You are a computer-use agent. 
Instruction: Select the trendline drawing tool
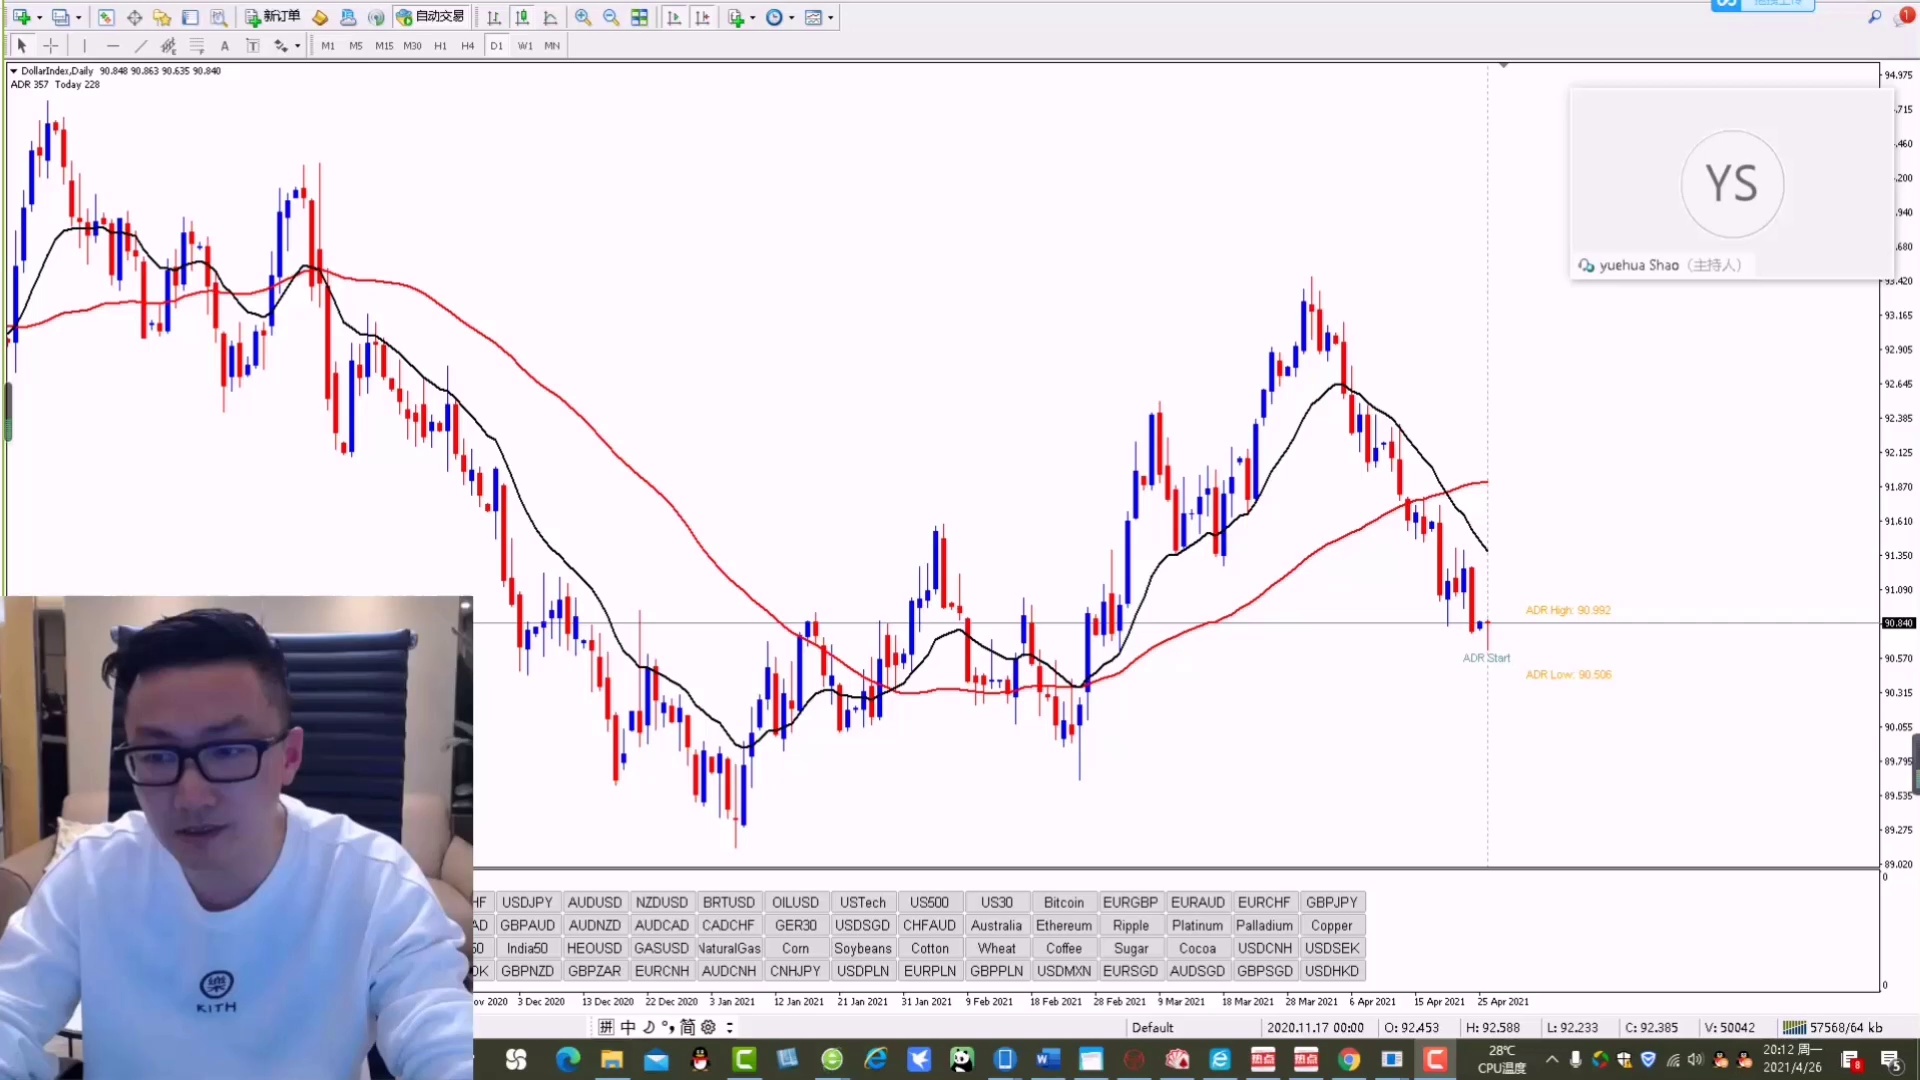click(x=141, y=46)
